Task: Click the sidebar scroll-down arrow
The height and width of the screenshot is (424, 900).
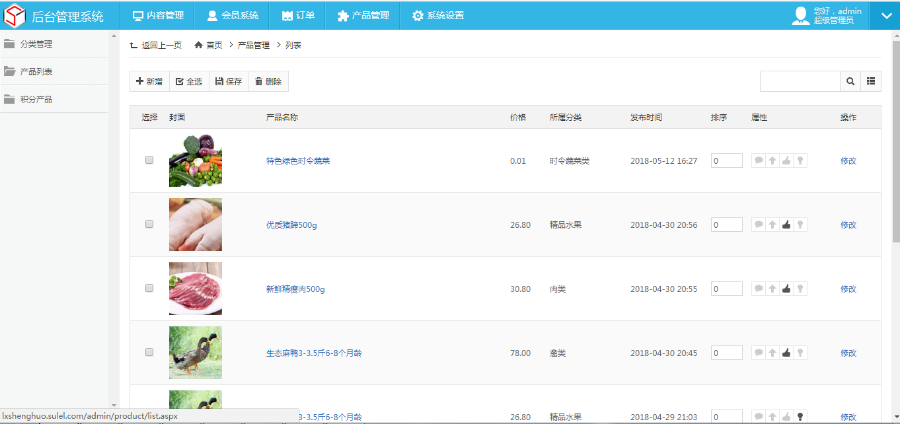Action: (x=114, y=405)
